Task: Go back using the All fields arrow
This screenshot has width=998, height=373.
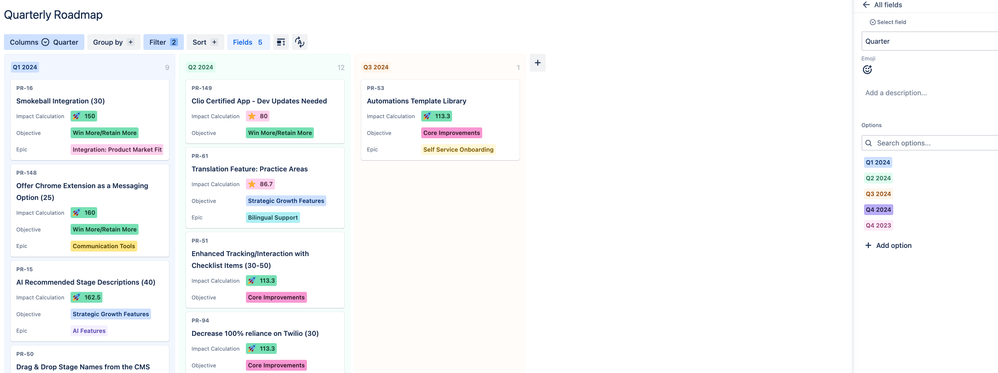Action: pyautogui.click(x=866, y=4)
